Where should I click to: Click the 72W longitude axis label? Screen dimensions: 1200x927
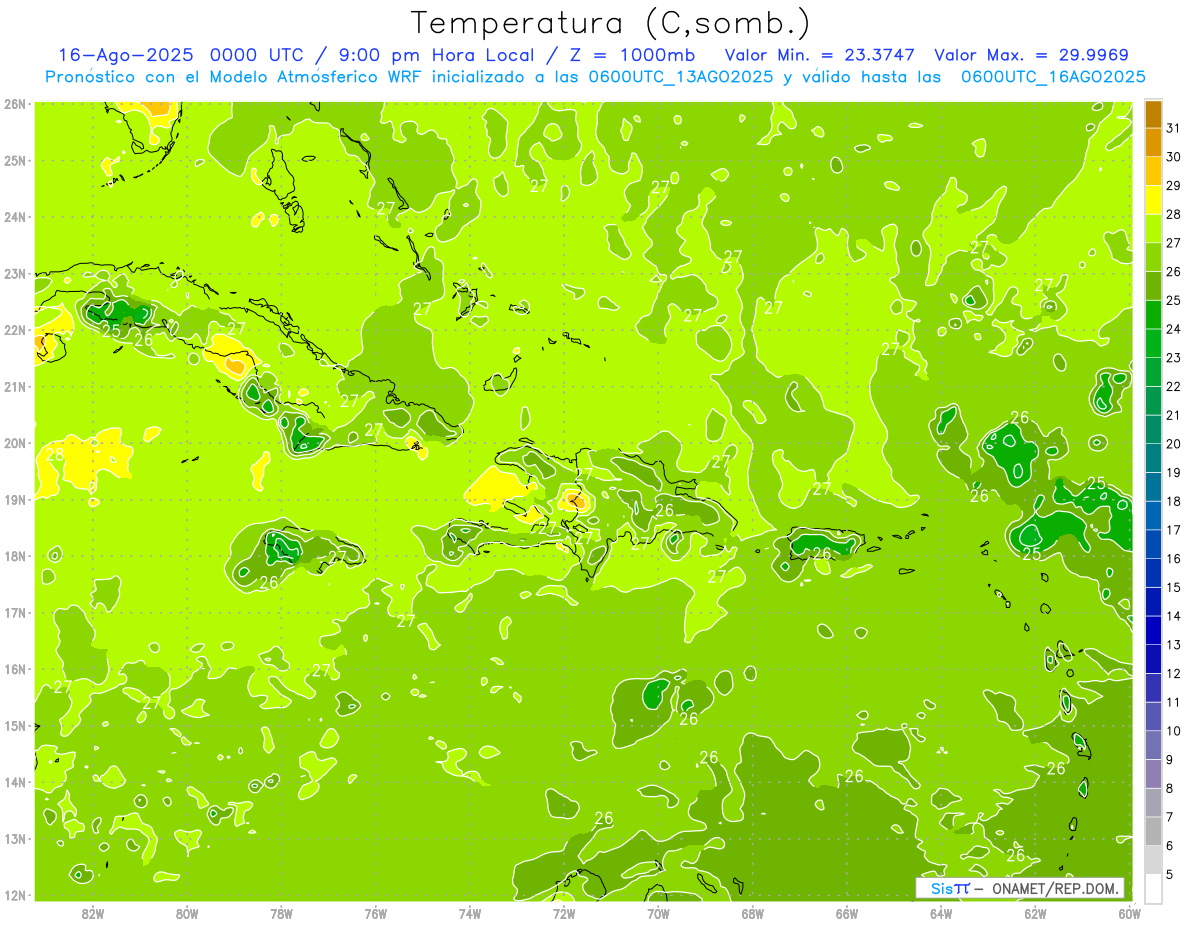point(564,913)
